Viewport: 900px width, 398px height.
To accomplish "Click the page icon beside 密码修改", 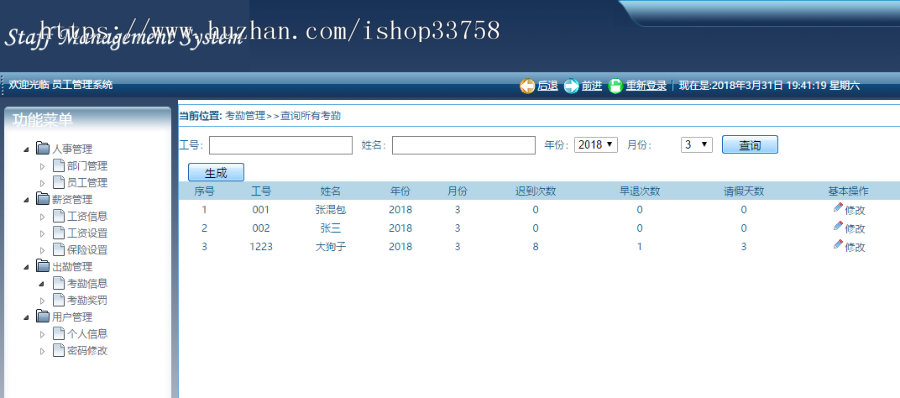I will [x=59, y=350].
